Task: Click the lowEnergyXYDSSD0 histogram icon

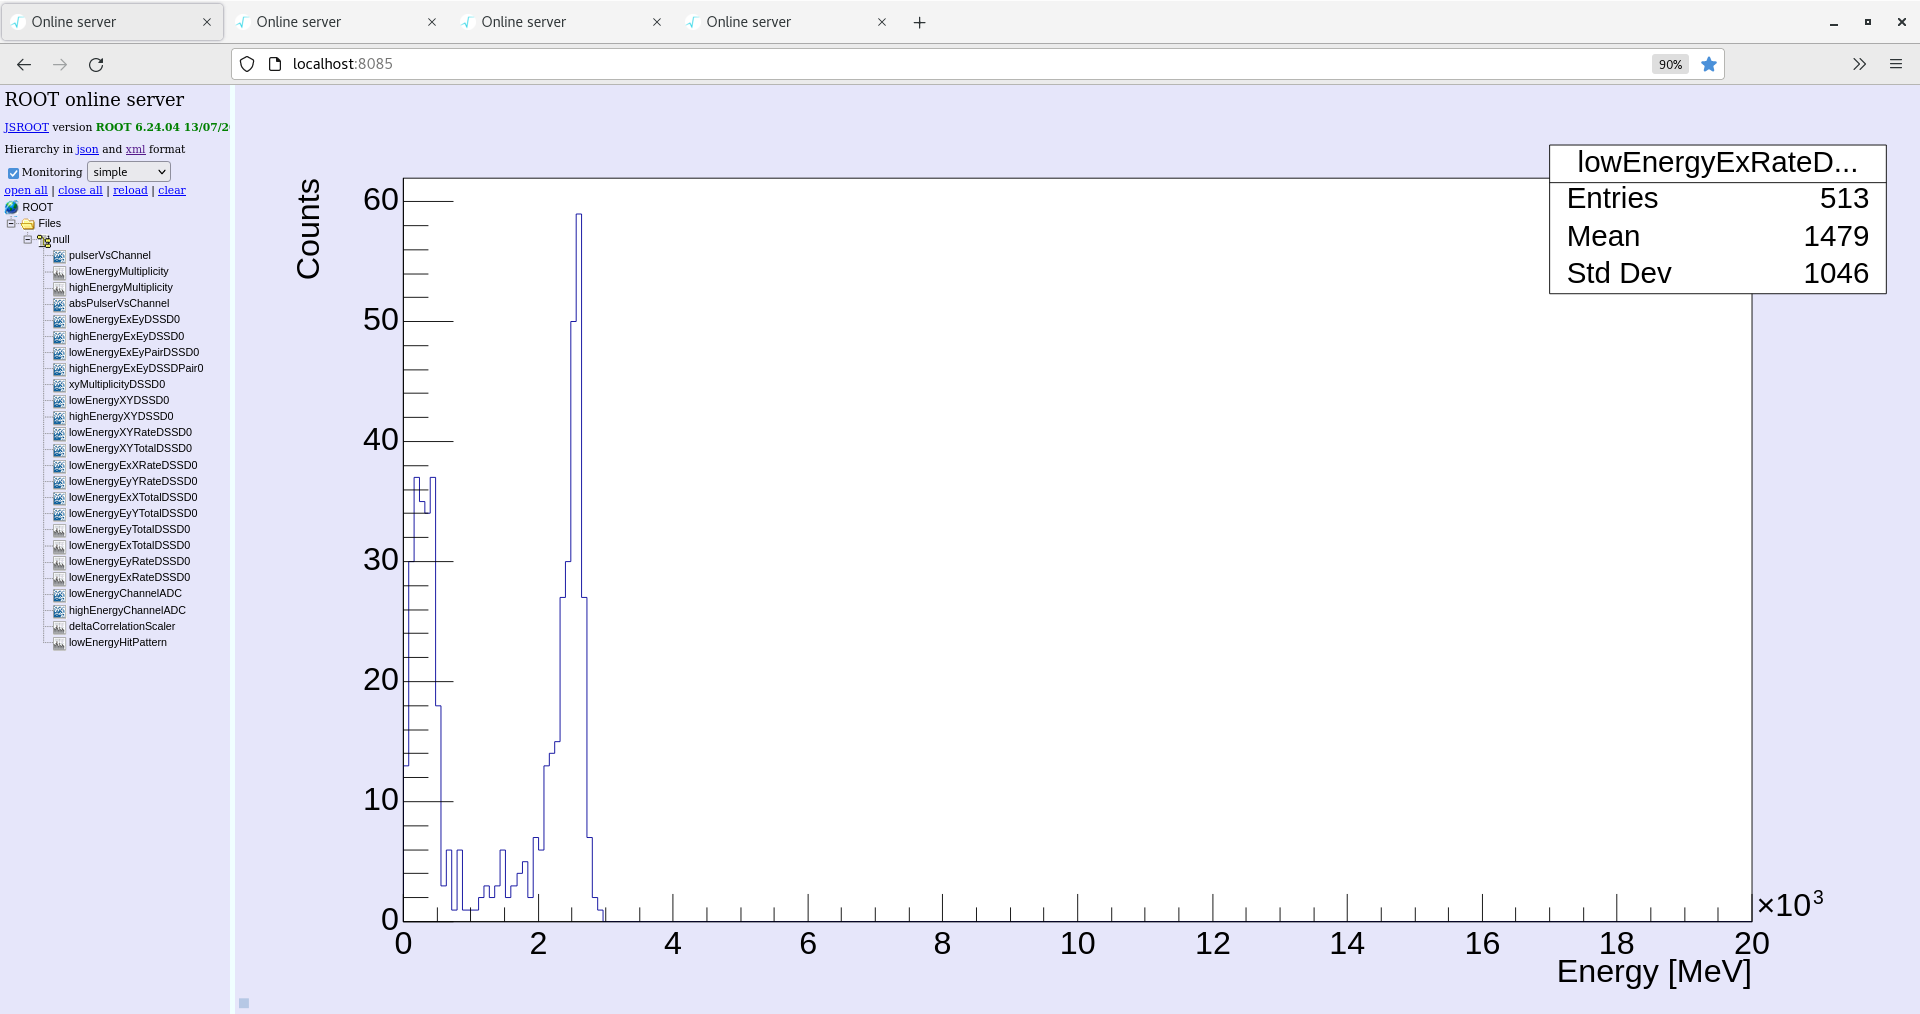Action: coord(59,401)
